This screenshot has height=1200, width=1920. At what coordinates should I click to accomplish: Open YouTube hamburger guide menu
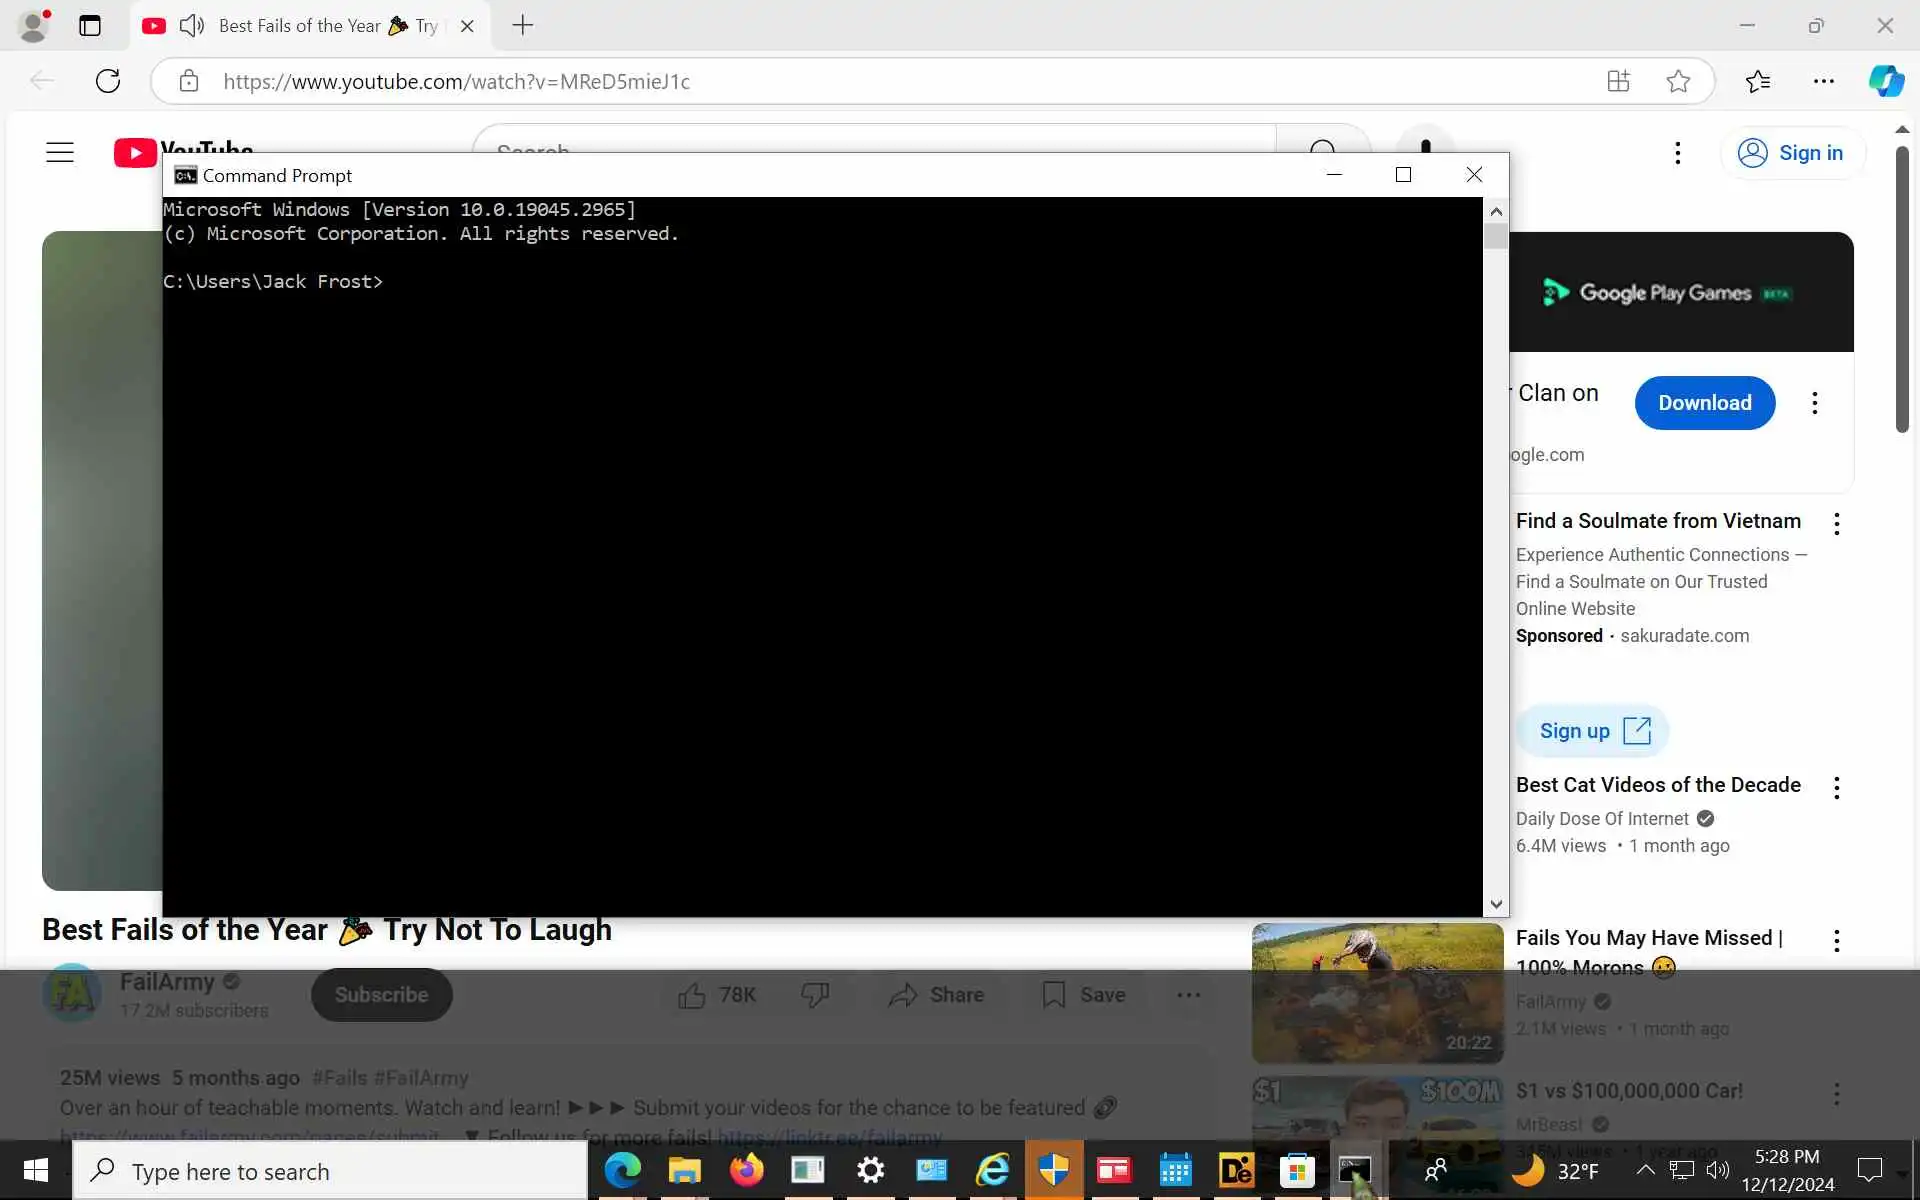[x=60, y=152]
